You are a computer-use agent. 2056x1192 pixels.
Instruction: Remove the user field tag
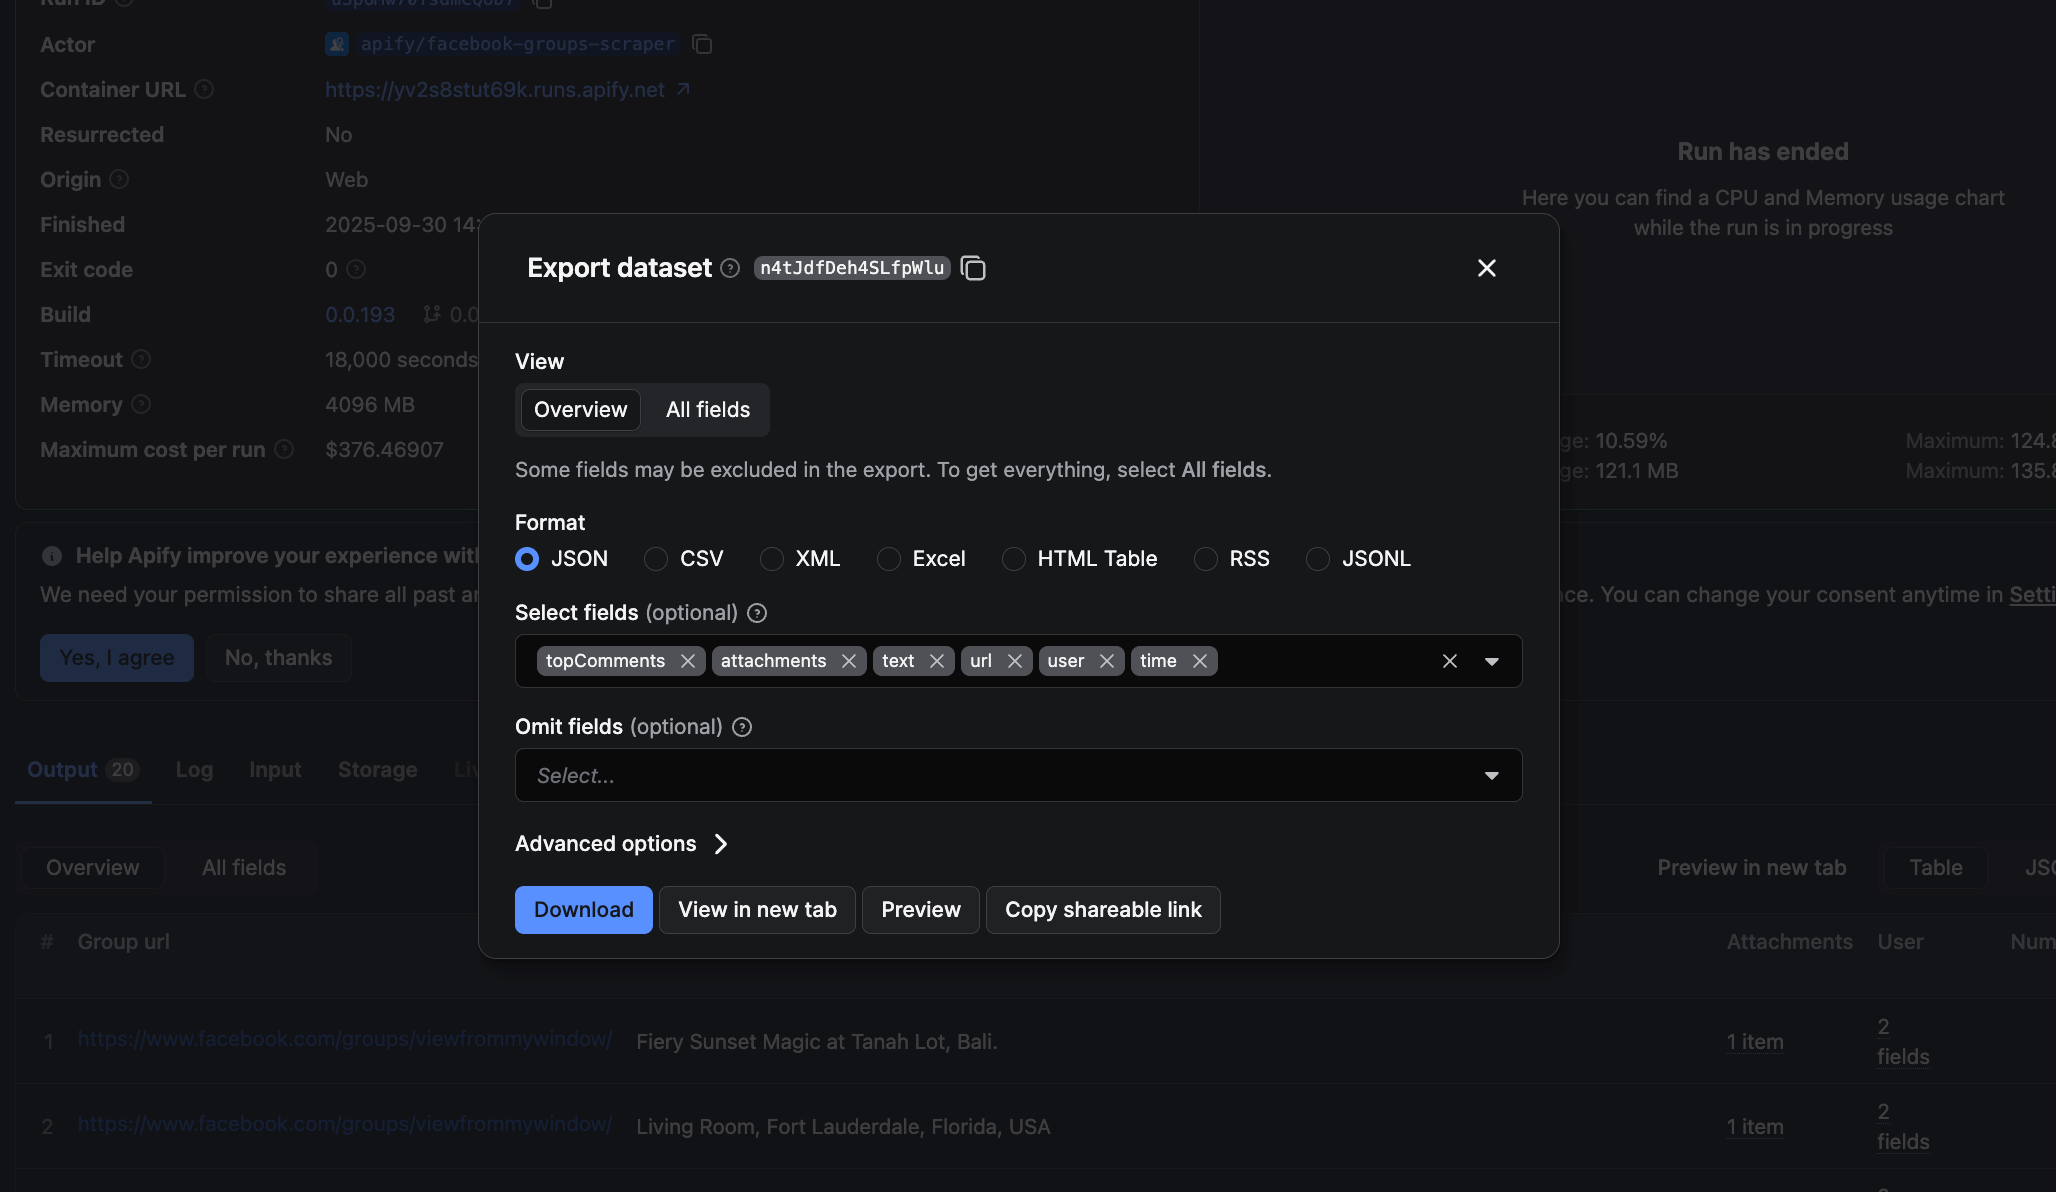(1107, 661)
